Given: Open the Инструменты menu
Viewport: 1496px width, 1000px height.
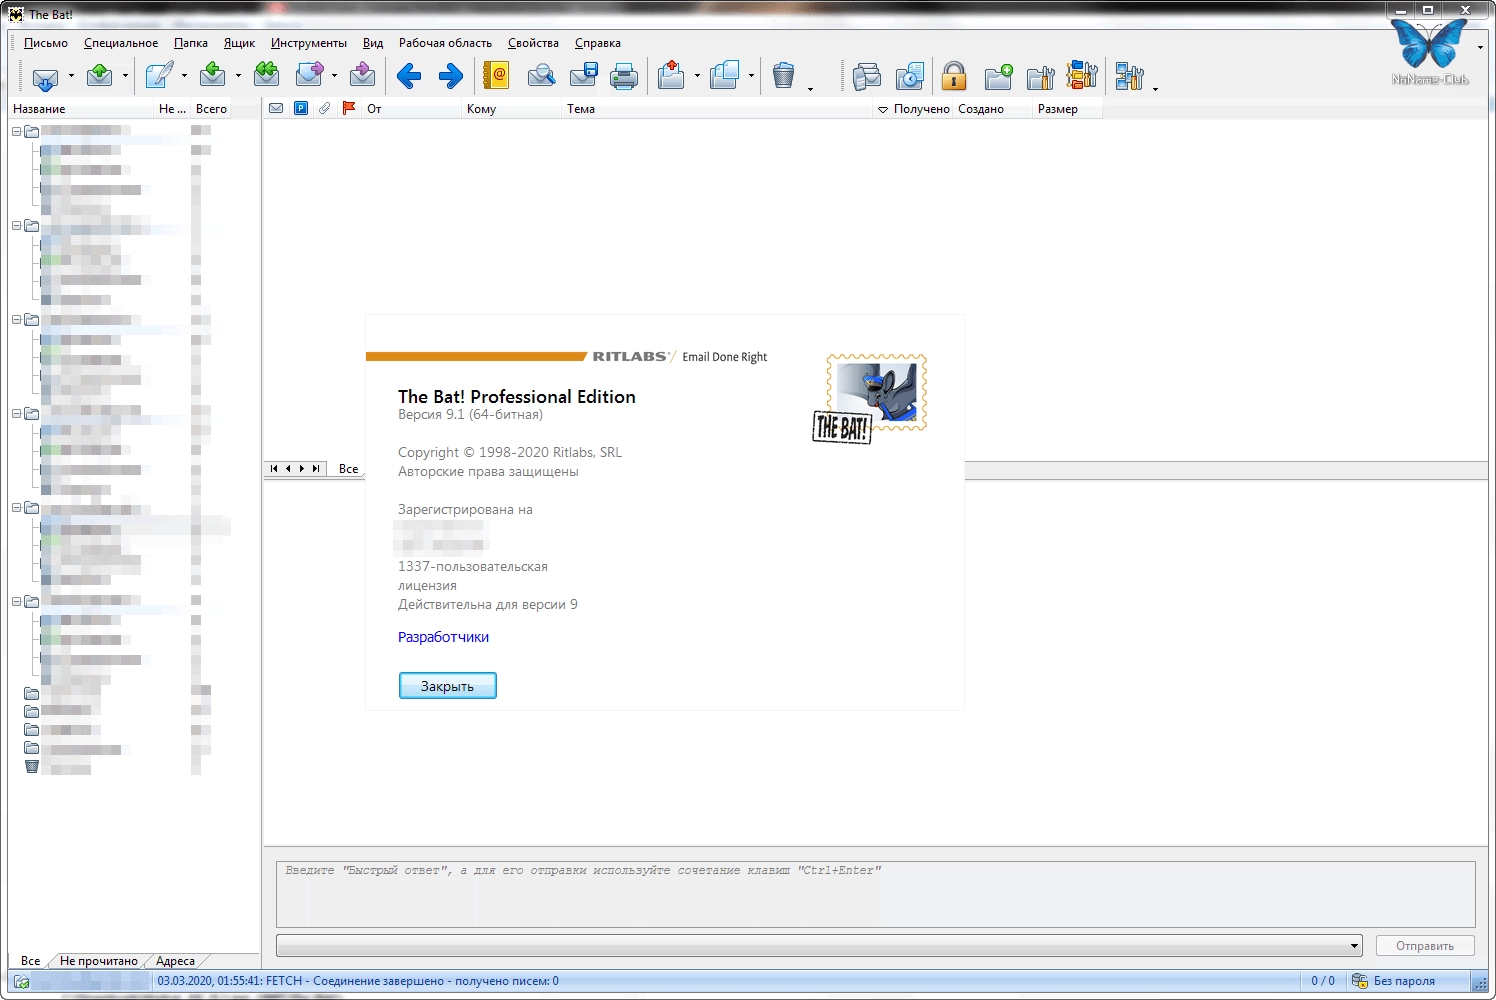Looking at the screenshot, I should [309, 43].
